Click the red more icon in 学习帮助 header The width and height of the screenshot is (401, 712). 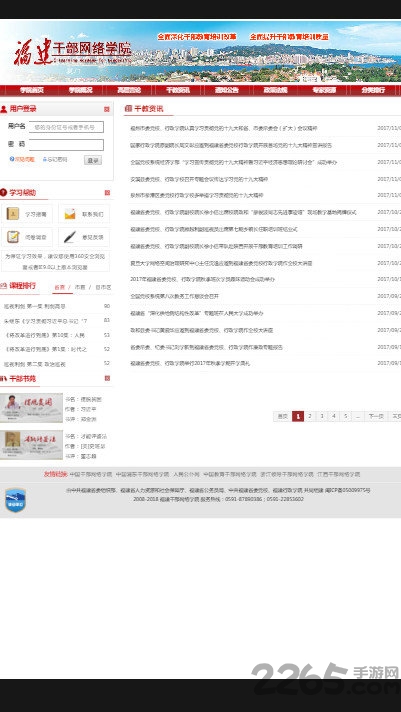[107, 193]
